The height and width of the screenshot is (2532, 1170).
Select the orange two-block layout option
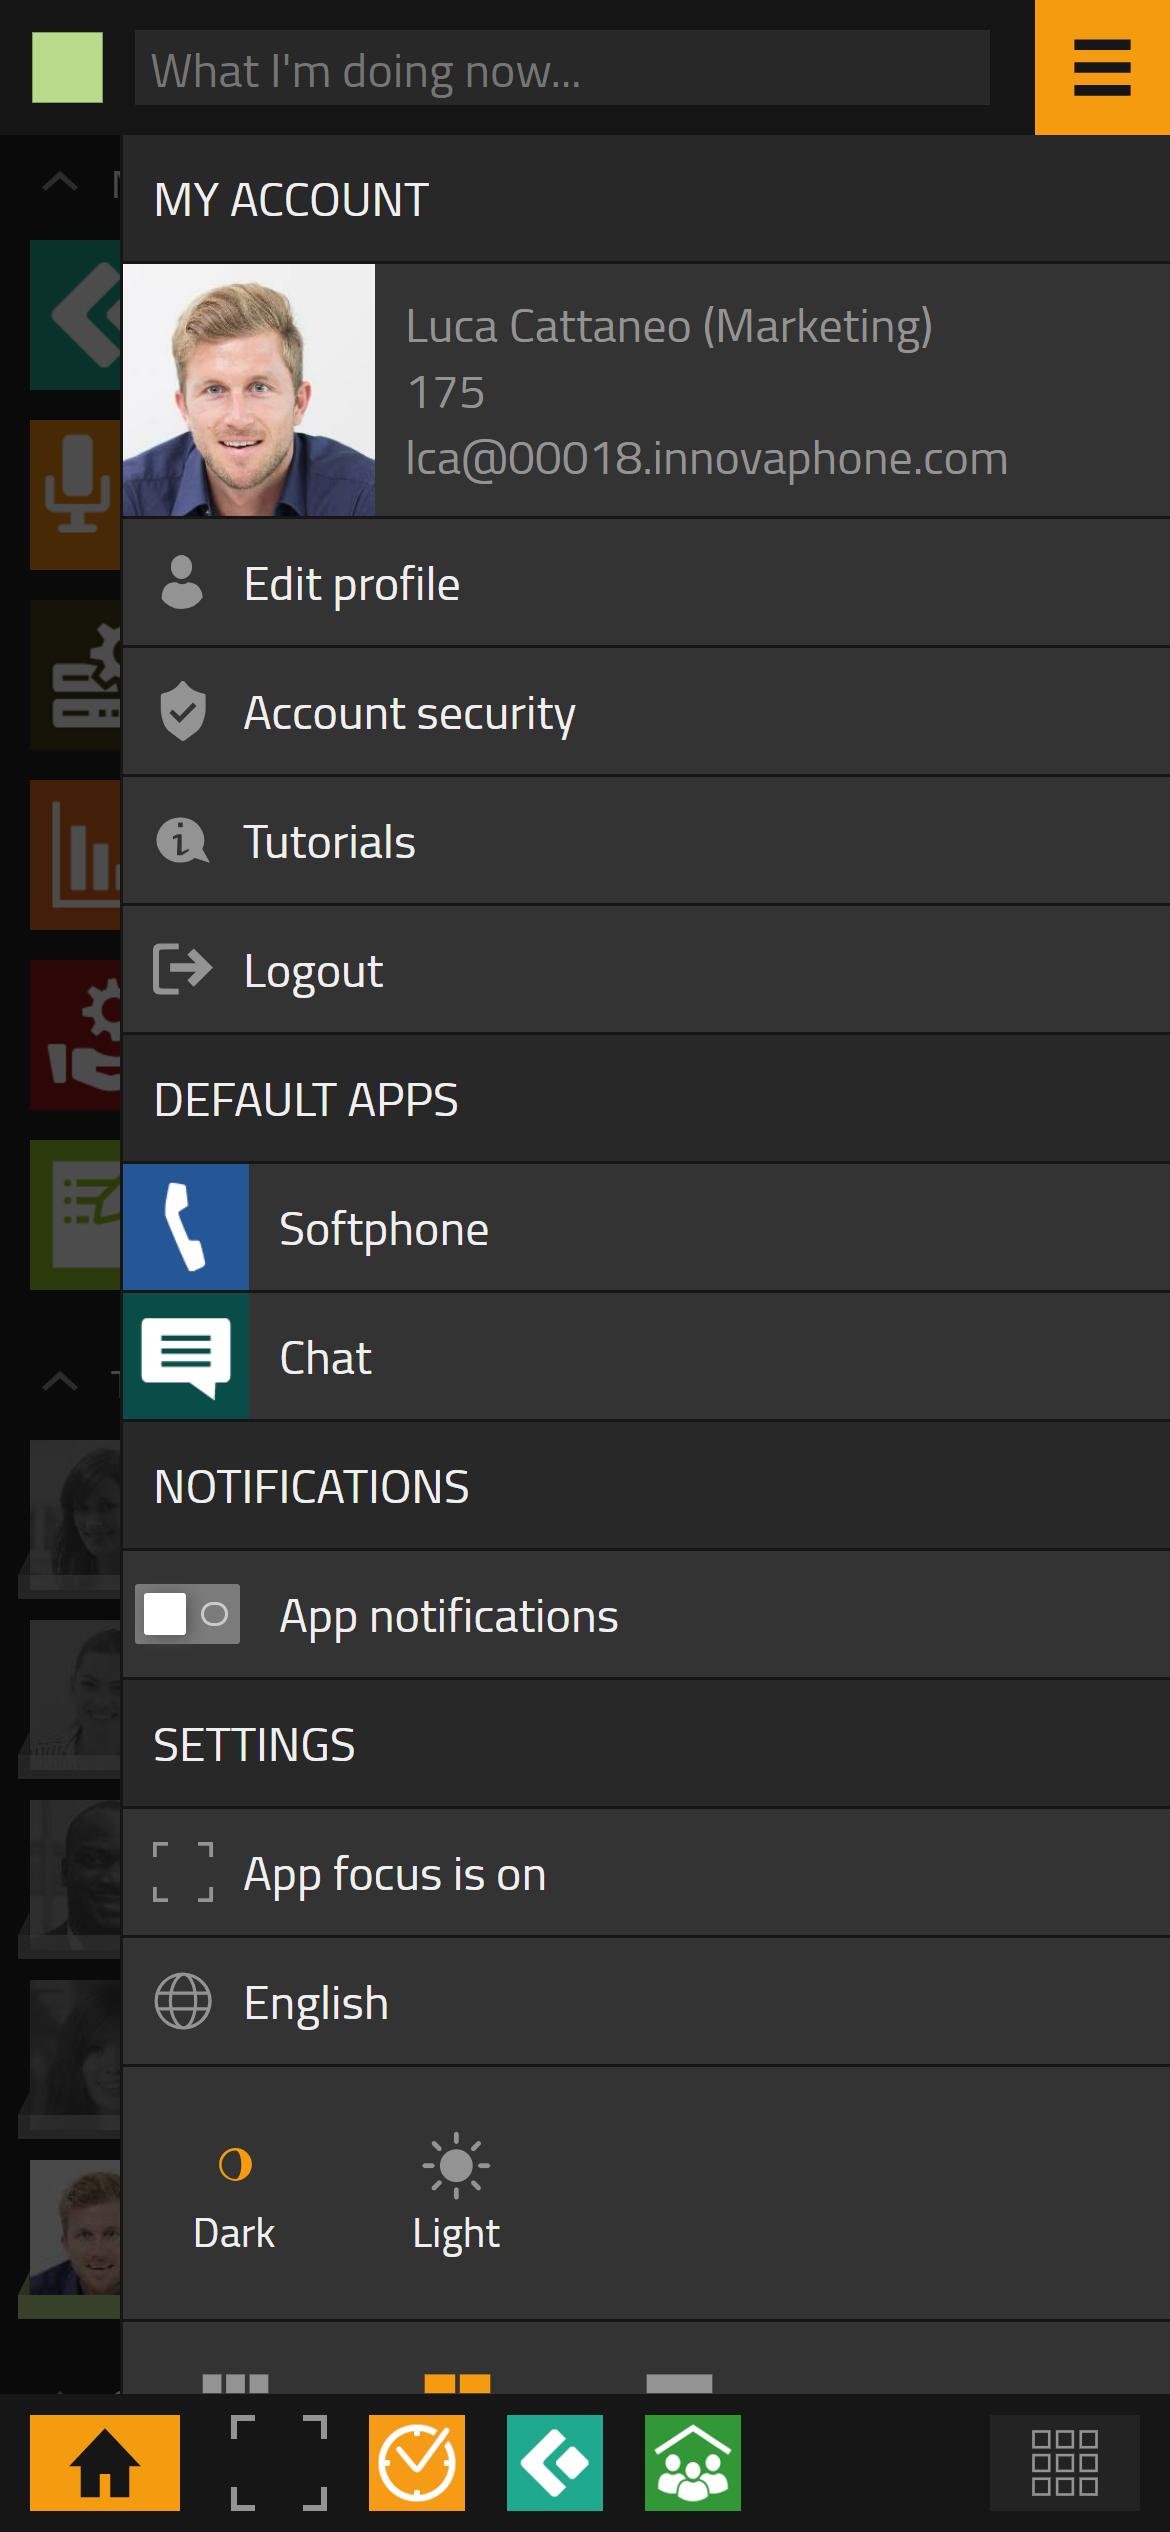(x=457, y=2383)
